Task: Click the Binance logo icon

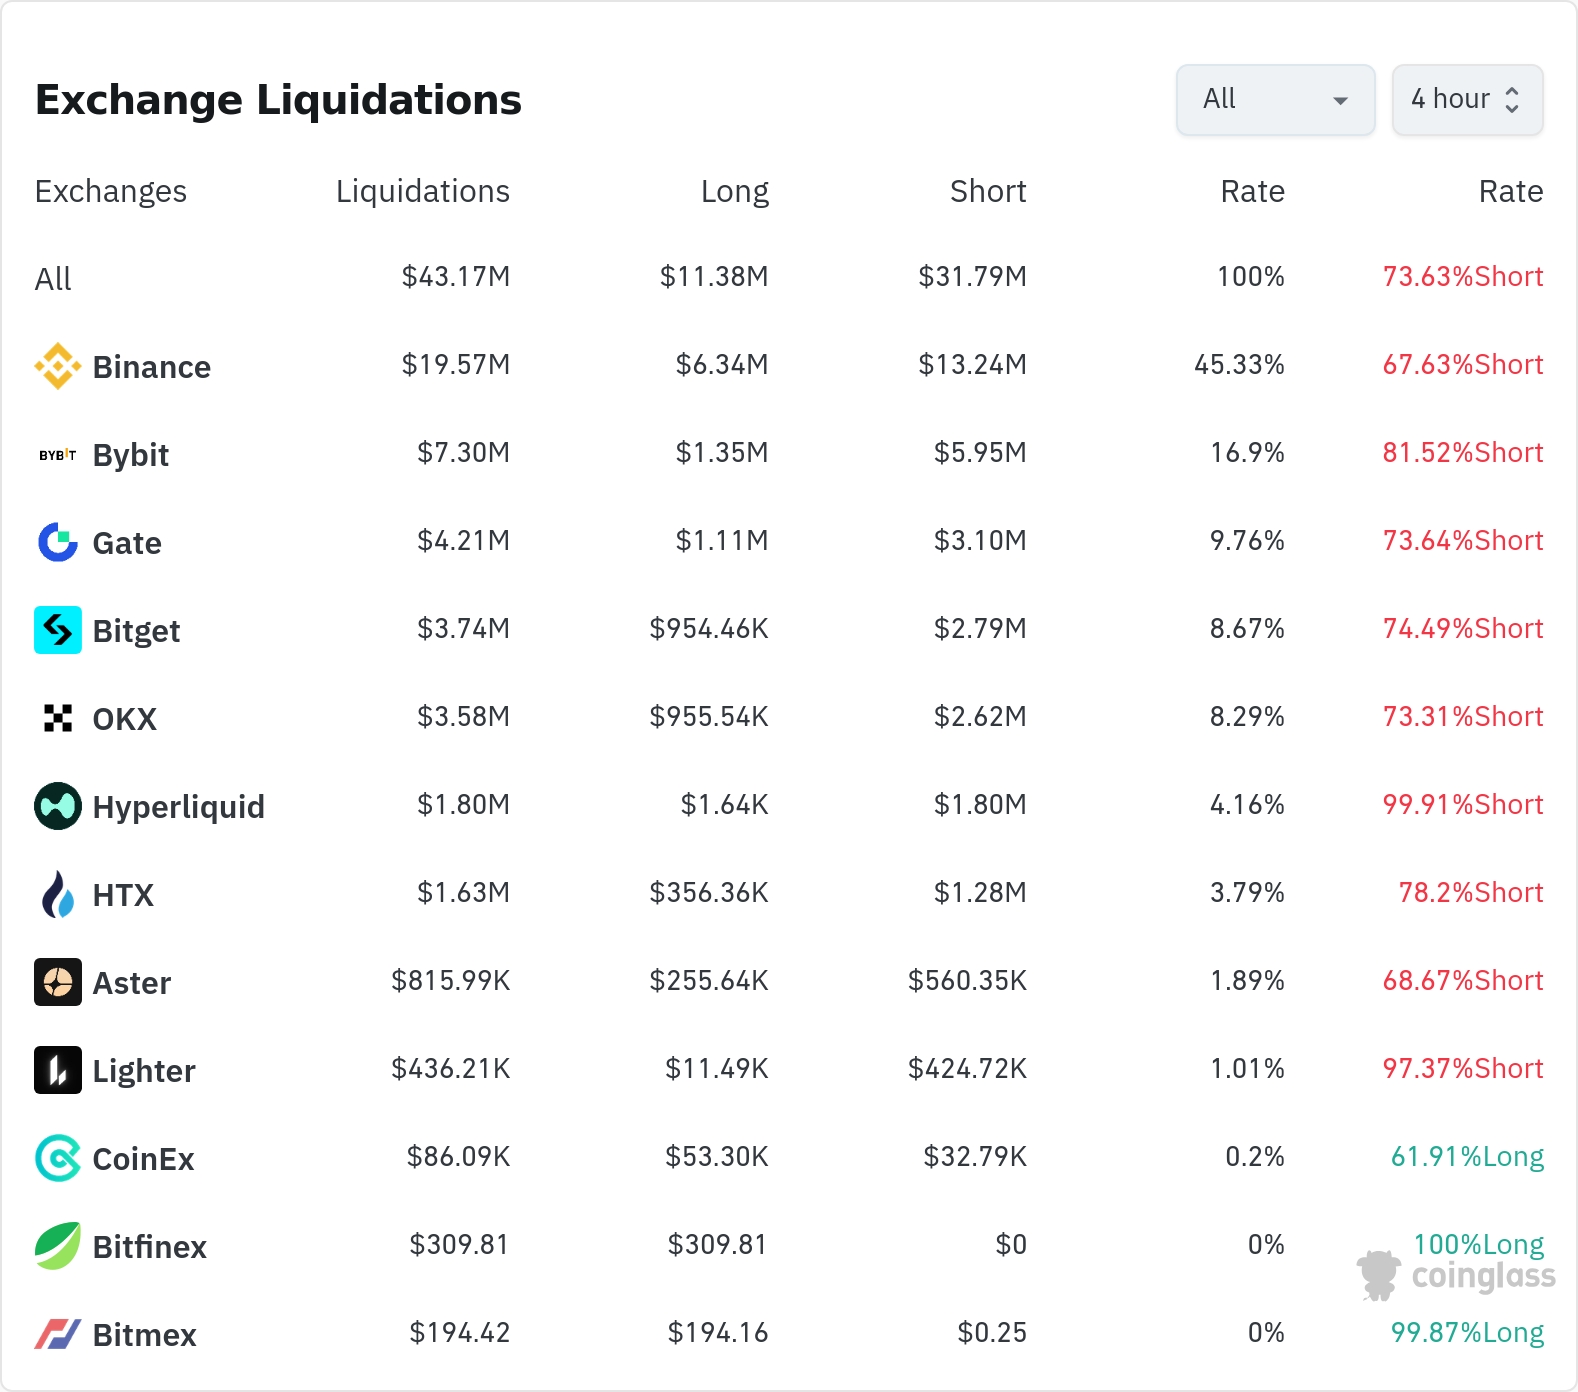Action: pos(58,366)
